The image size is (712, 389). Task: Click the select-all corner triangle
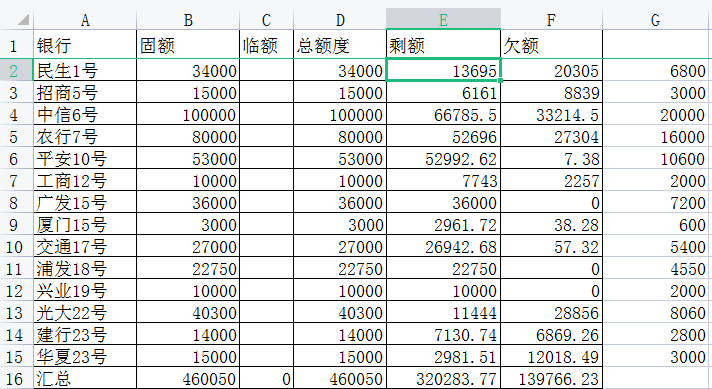click(23, 20)
